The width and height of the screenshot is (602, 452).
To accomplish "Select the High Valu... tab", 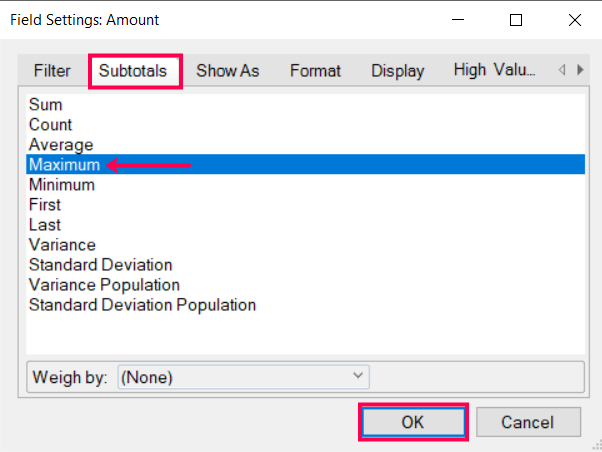I will (x=494, y=70).
